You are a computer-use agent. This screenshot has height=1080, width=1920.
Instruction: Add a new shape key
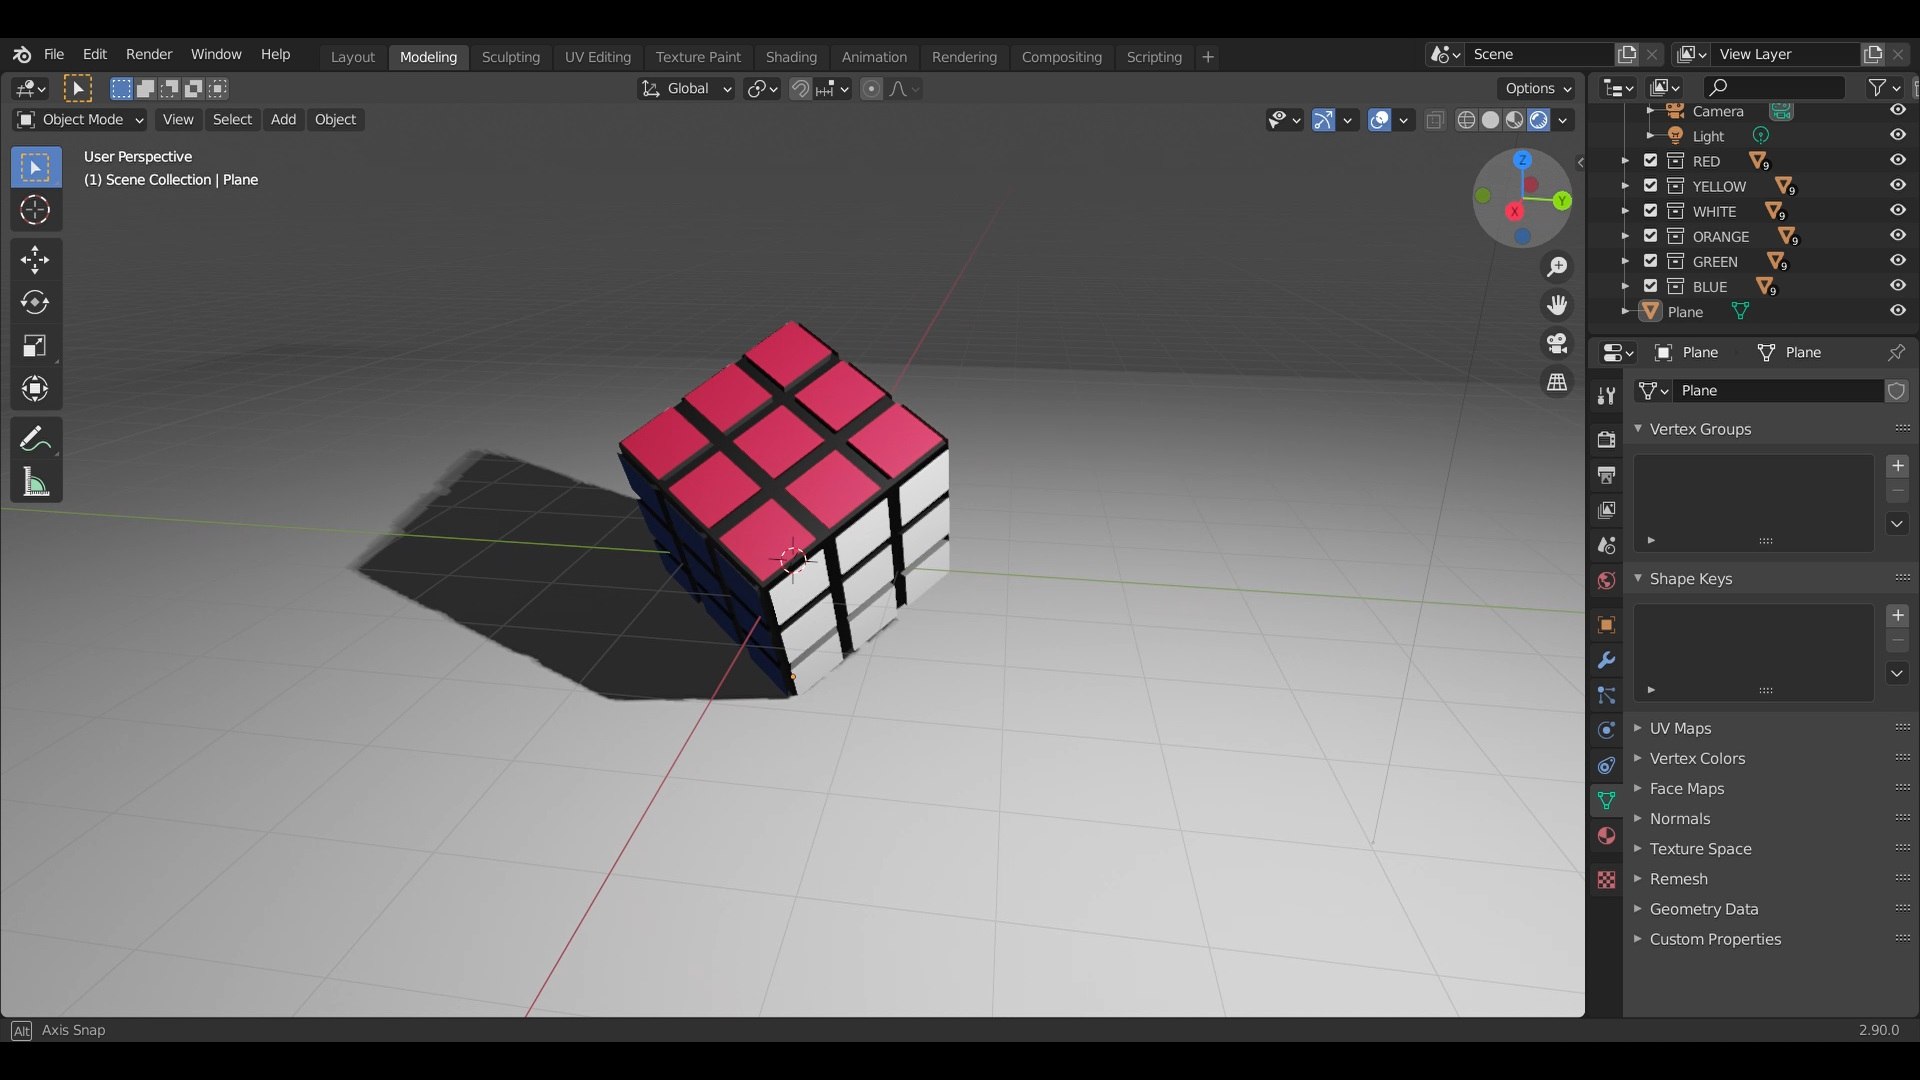pyautogui.click(x=1897, y=616)
